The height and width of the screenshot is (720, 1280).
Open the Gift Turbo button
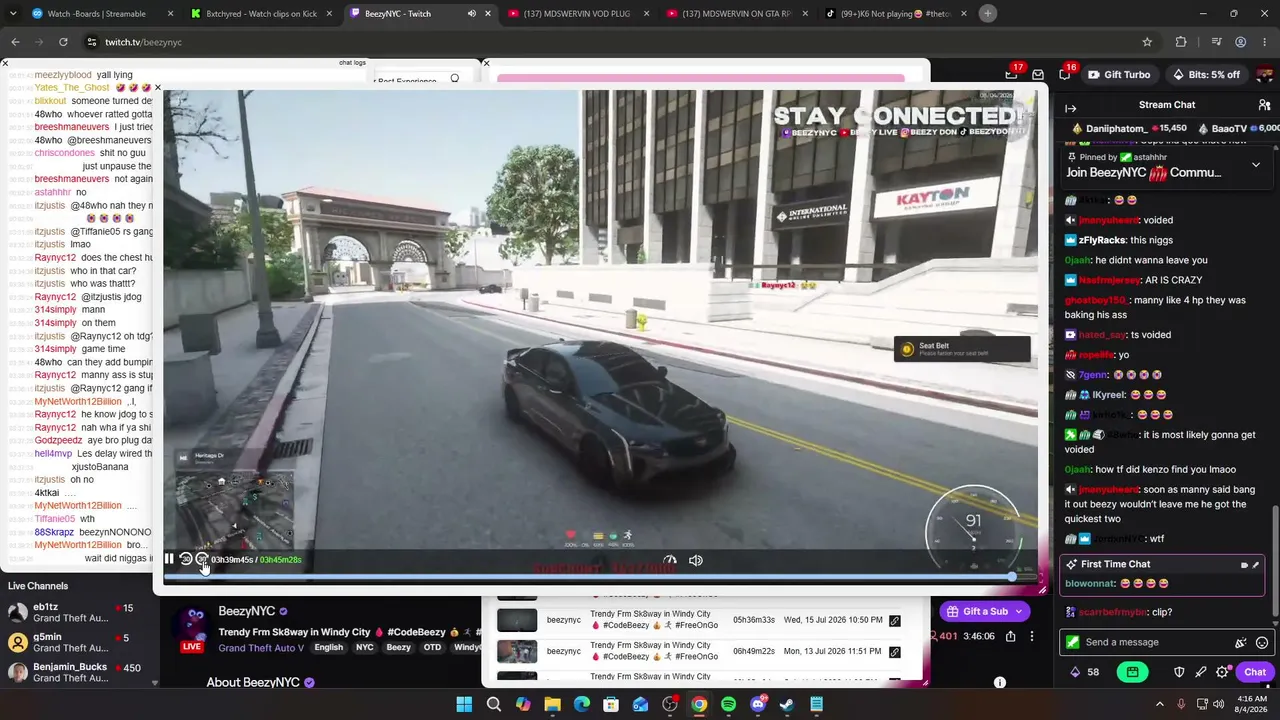(1119, 75)
